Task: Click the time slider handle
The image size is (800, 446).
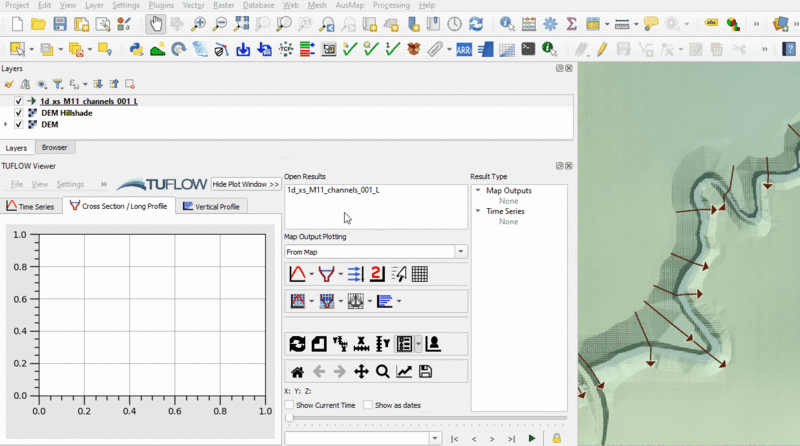Action: click(287, 418)
